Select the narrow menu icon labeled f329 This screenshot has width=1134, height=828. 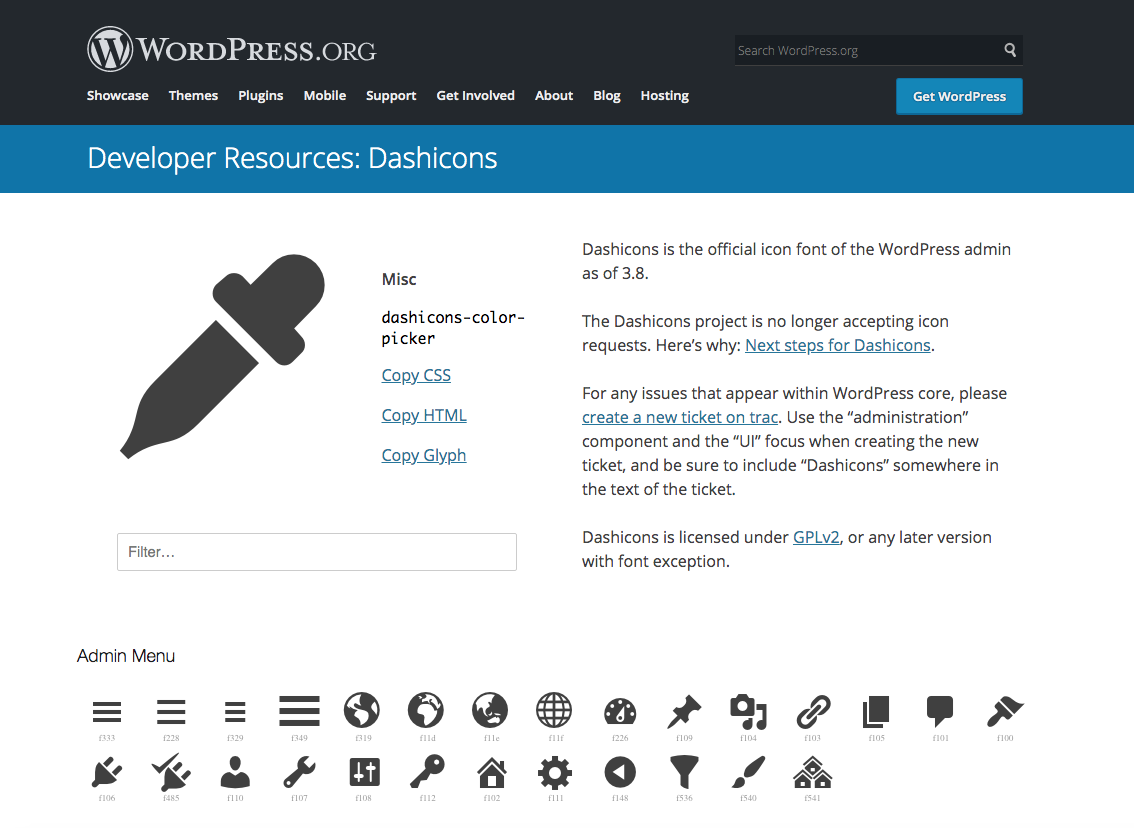[x=235, y=712]
